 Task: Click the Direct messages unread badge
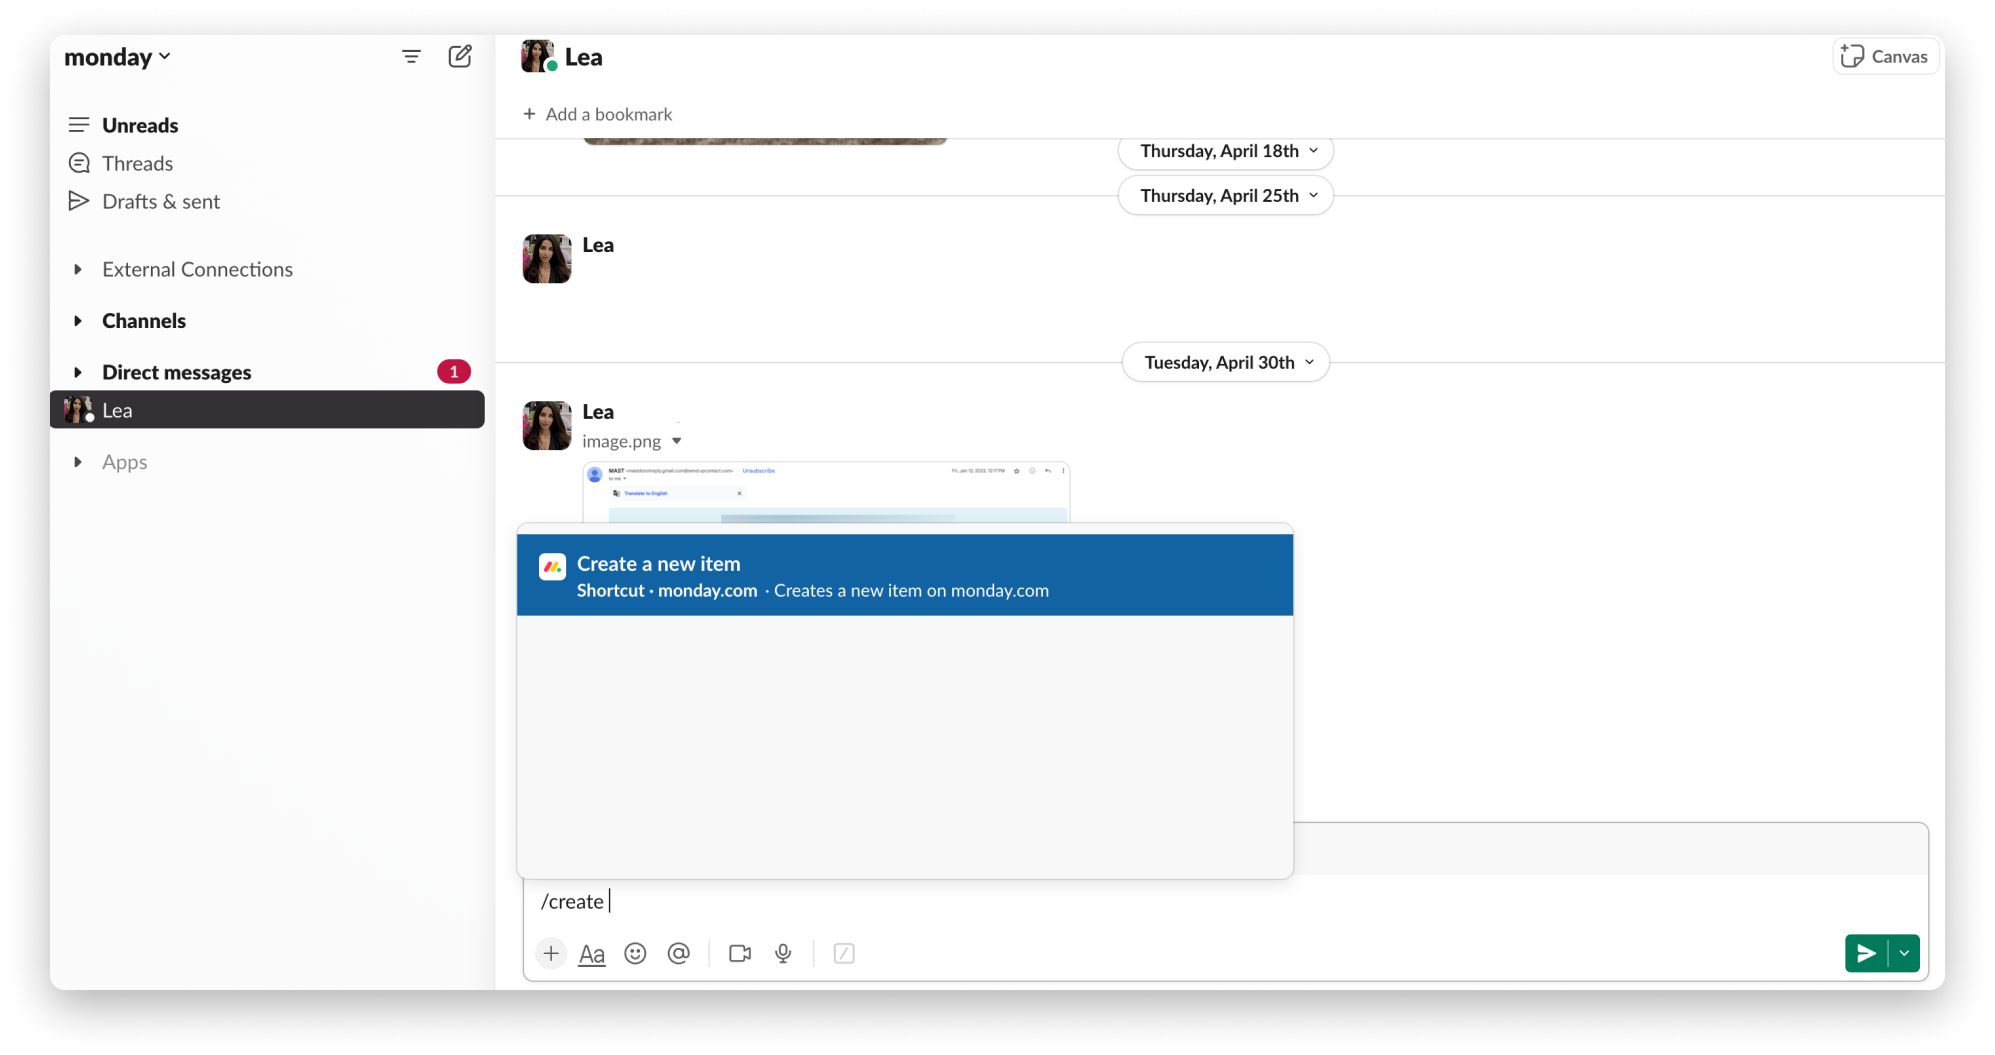pos(454,372)
